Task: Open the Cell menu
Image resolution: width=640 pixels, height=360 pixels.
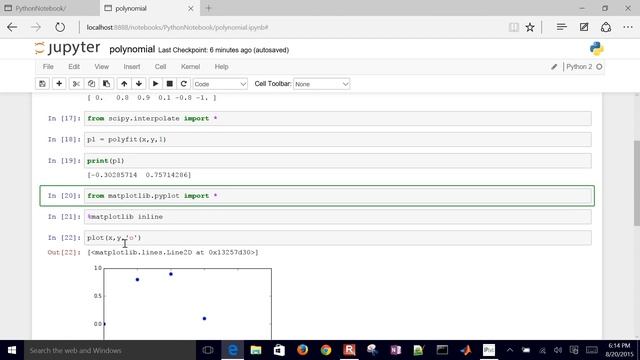Action: (160, 67)
